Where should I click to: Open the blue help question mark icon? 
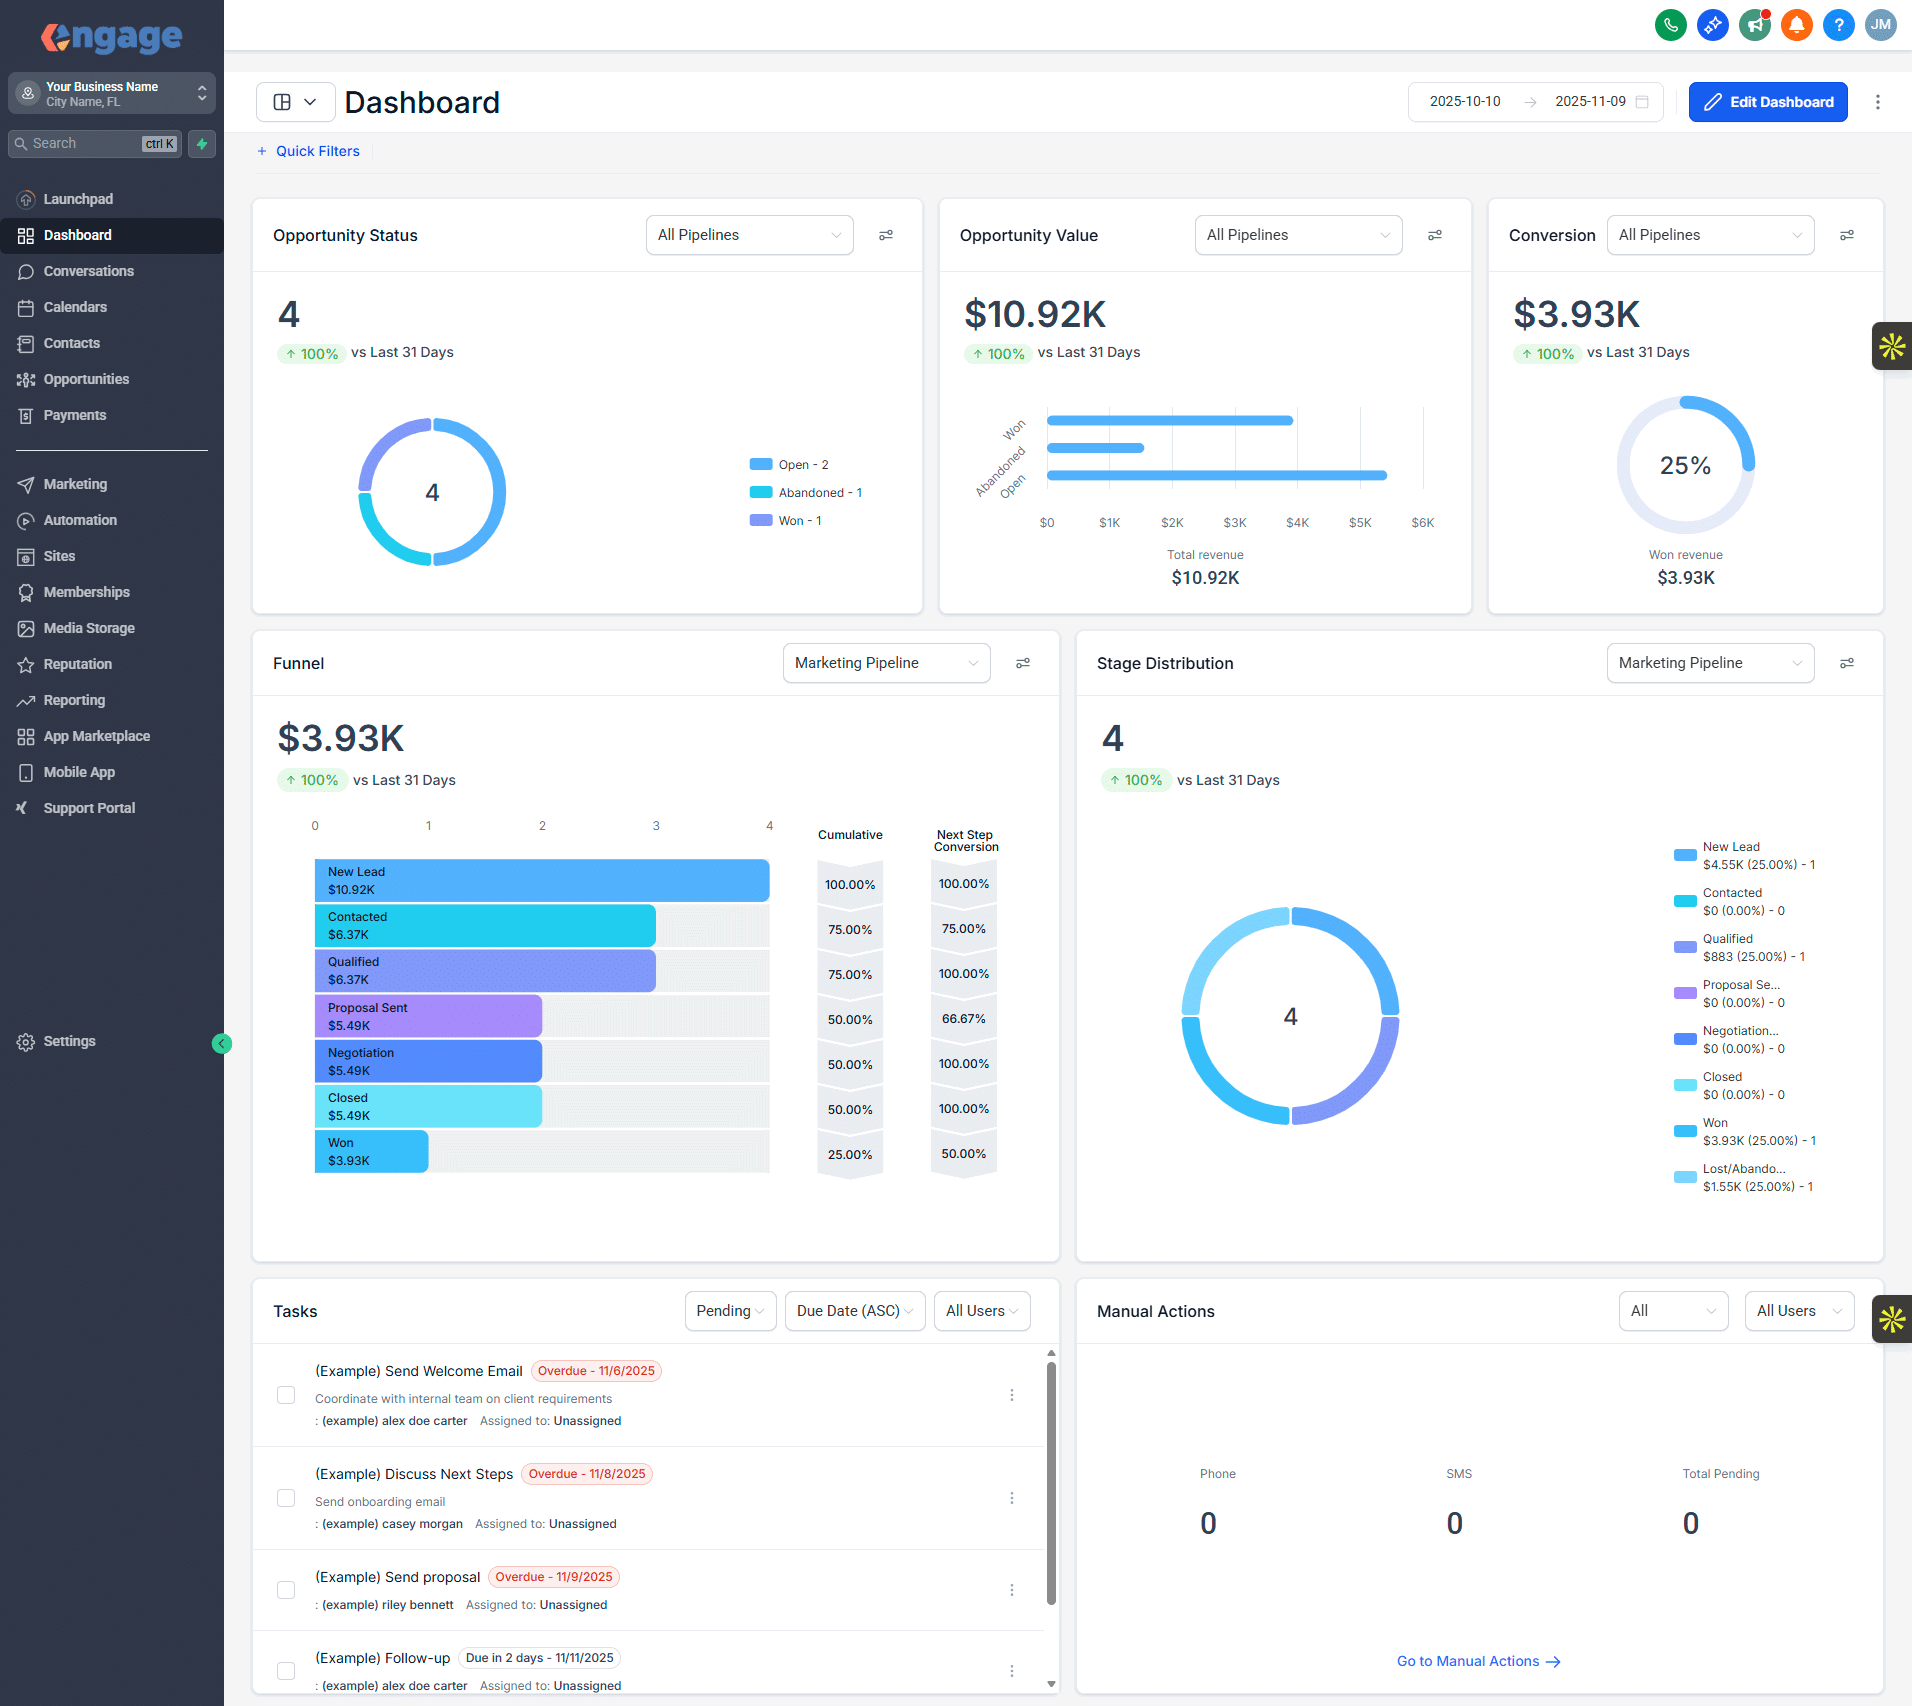pos(1838,25)
